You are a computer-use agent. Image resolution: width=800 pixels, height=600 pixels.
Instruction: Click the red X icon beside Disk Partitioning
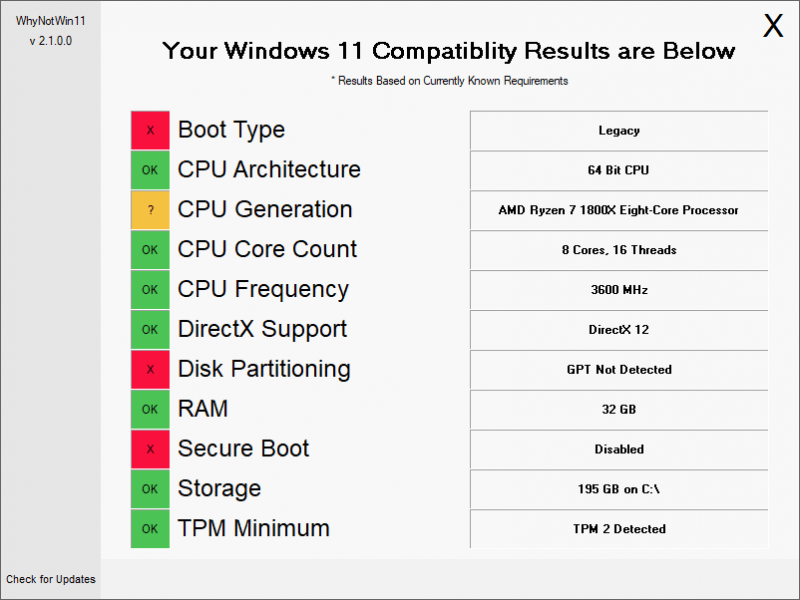150,370
